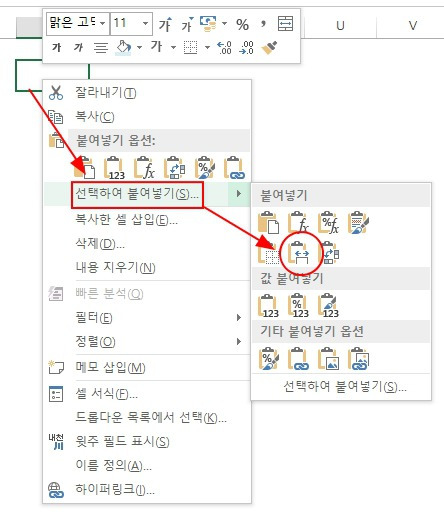The image size is (444, 512).
Task: Open fill color dropdown arrow
Action: pos(139,48)
